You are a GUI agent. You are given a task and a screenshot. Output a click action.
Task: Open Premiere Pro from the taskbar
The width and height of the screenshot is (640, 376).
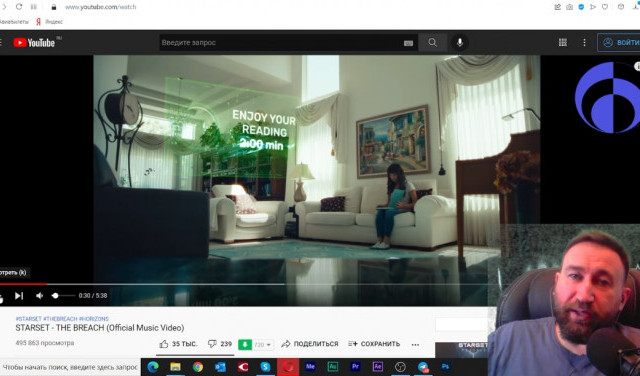355,367
